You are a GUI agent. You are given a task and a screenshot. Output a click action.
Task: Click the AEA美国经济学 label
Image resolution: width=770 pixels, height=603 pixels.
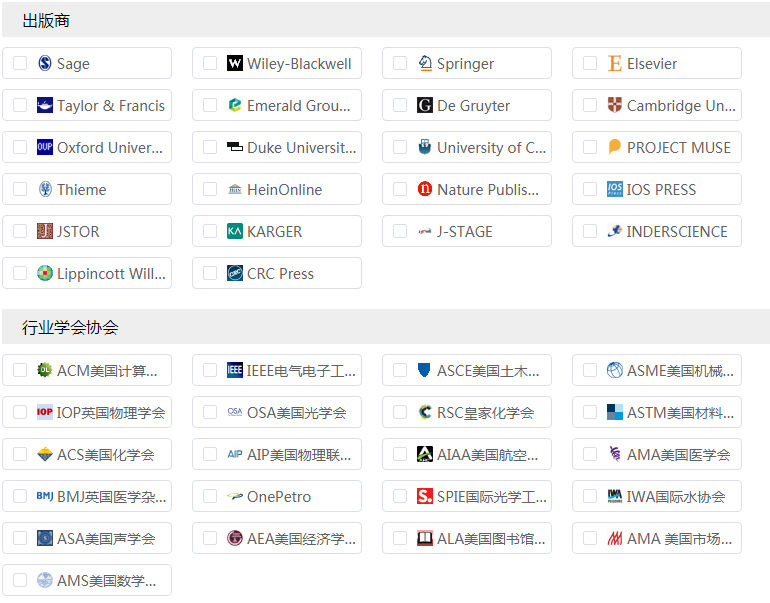(x=301, y=539)
